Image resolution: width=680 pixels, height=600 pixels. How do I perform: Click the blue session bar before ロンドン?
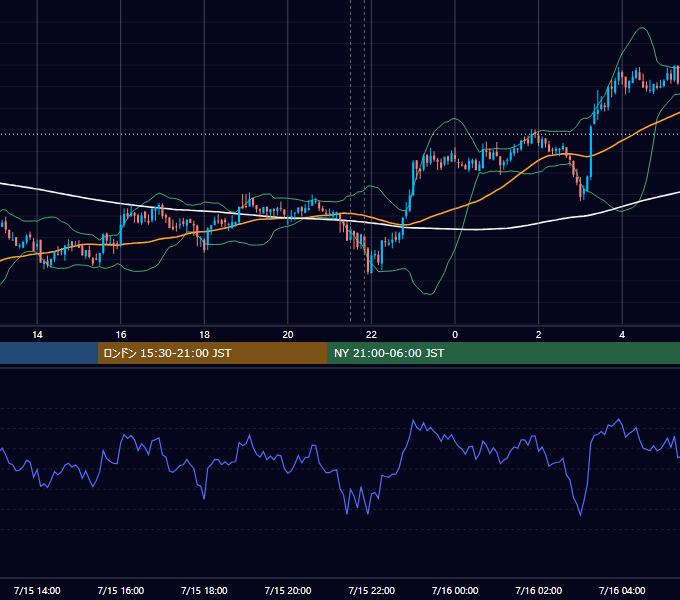(49, 353)
